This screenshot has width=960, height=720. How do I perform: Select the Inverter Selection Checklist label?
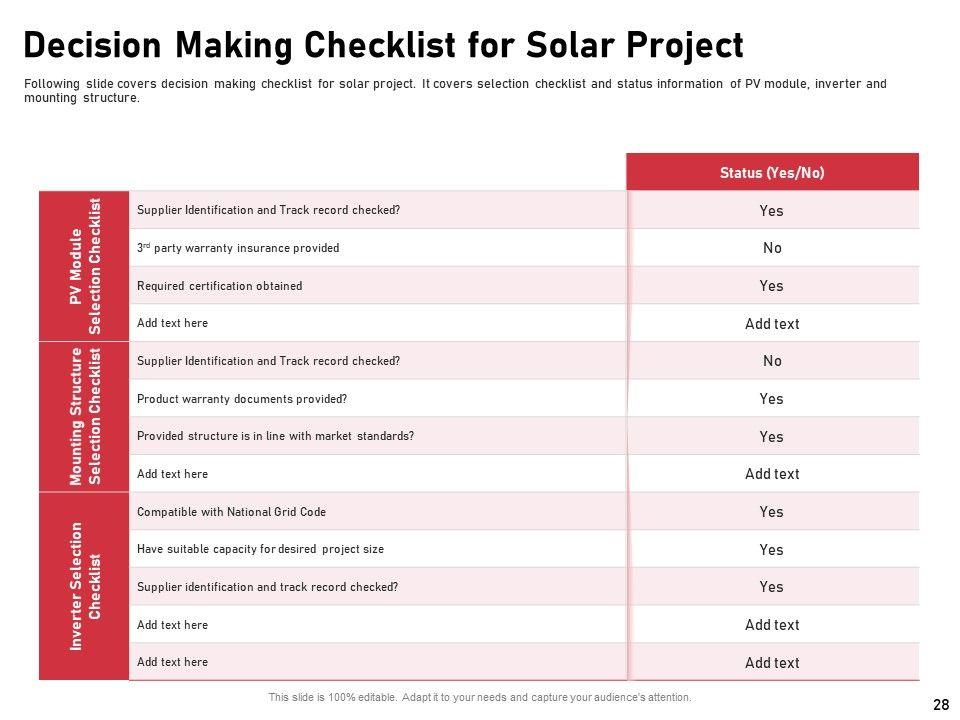pyautogui.click(x=84, y=586)
